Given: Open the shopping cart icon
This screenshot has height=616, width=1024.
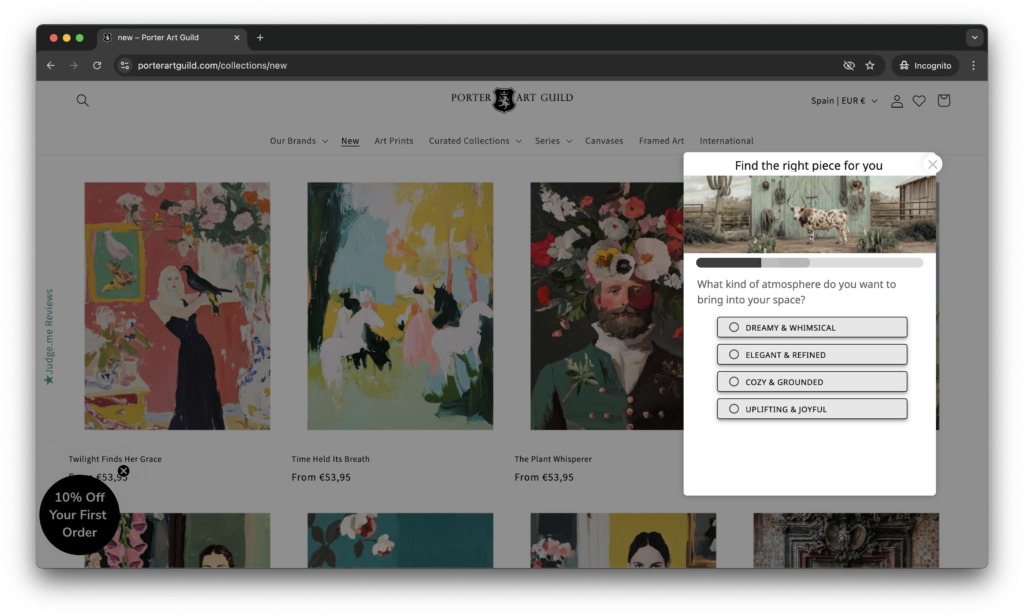Looking at the screenshot, I should coord(943,100).
